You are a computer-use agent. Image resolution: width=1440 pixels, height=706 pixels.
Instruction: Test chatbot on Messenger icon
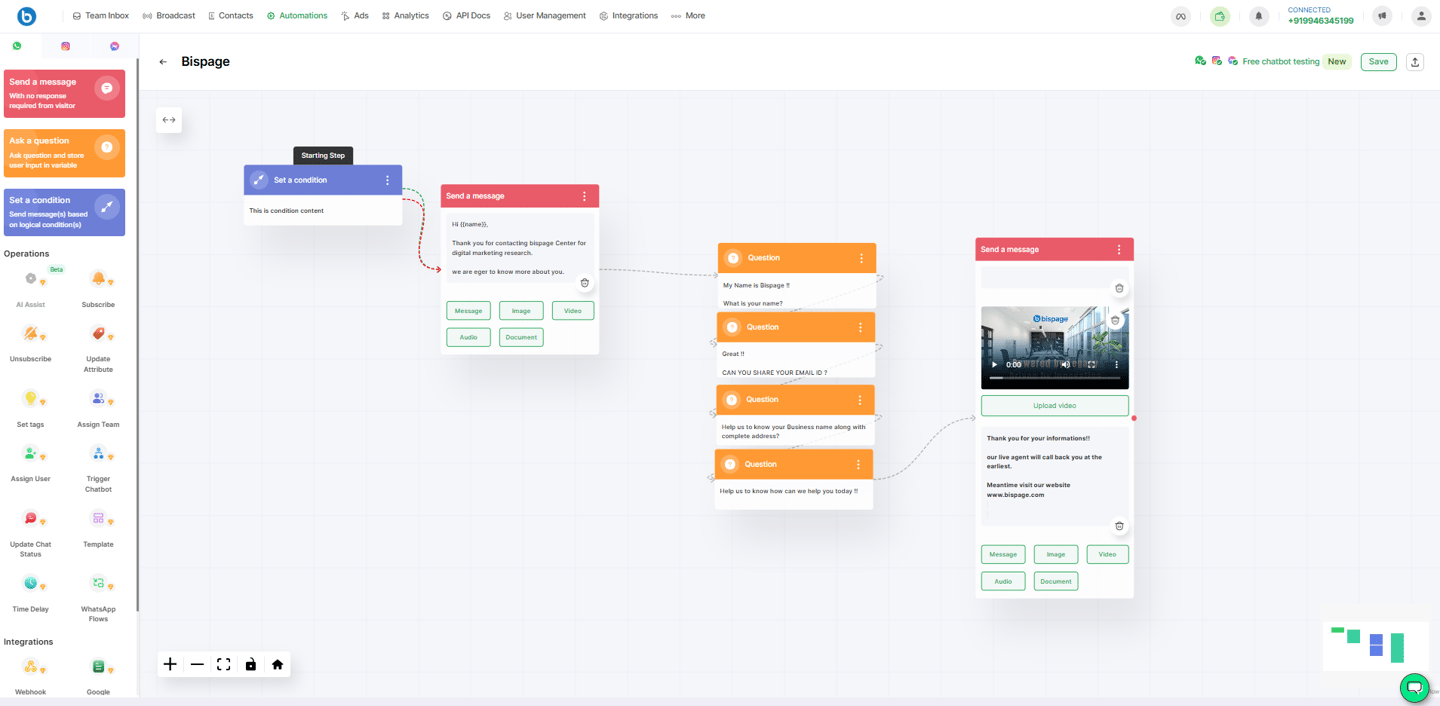click(x=1232, y=61)
